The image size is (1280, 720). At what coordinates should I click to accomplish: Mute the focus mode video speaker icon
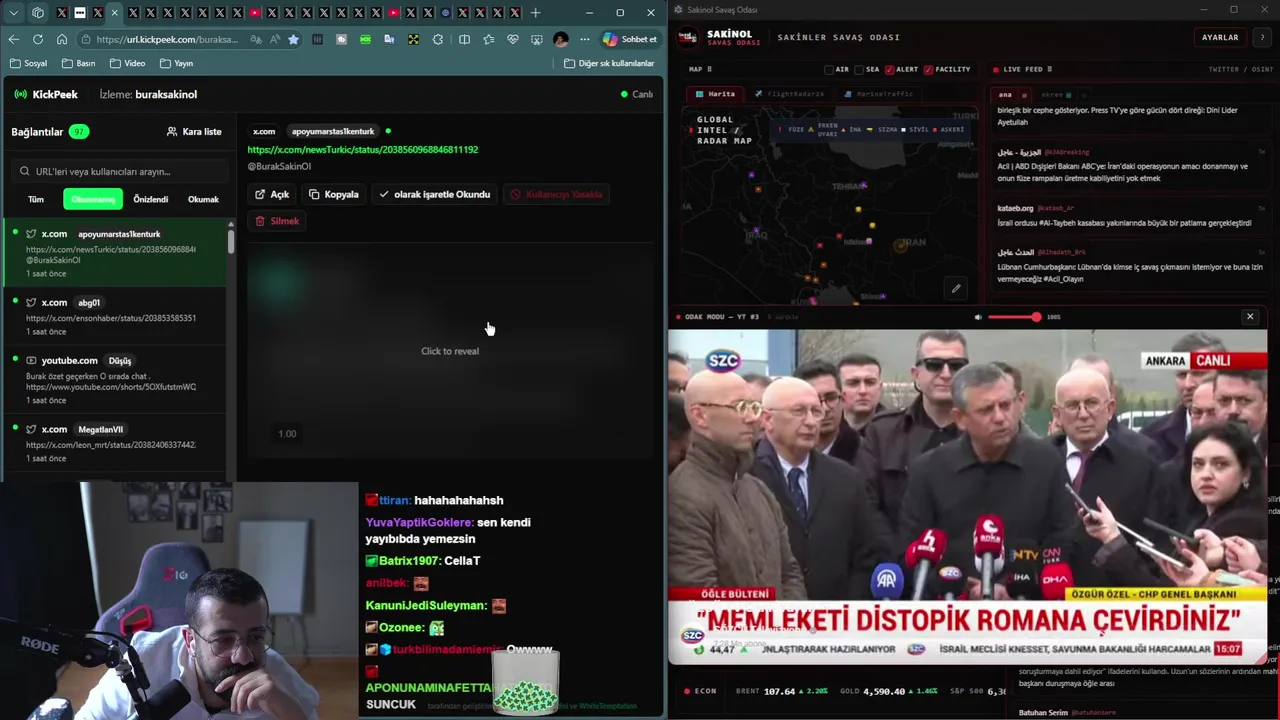[x=978, y=317]
